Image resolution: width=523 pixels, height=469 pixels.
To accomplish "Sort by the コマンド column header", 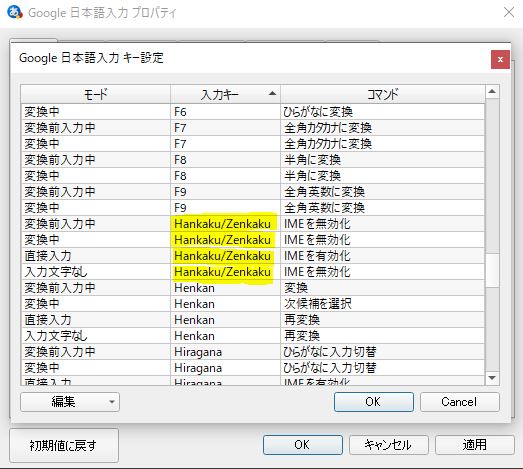I will click(383, 94).
